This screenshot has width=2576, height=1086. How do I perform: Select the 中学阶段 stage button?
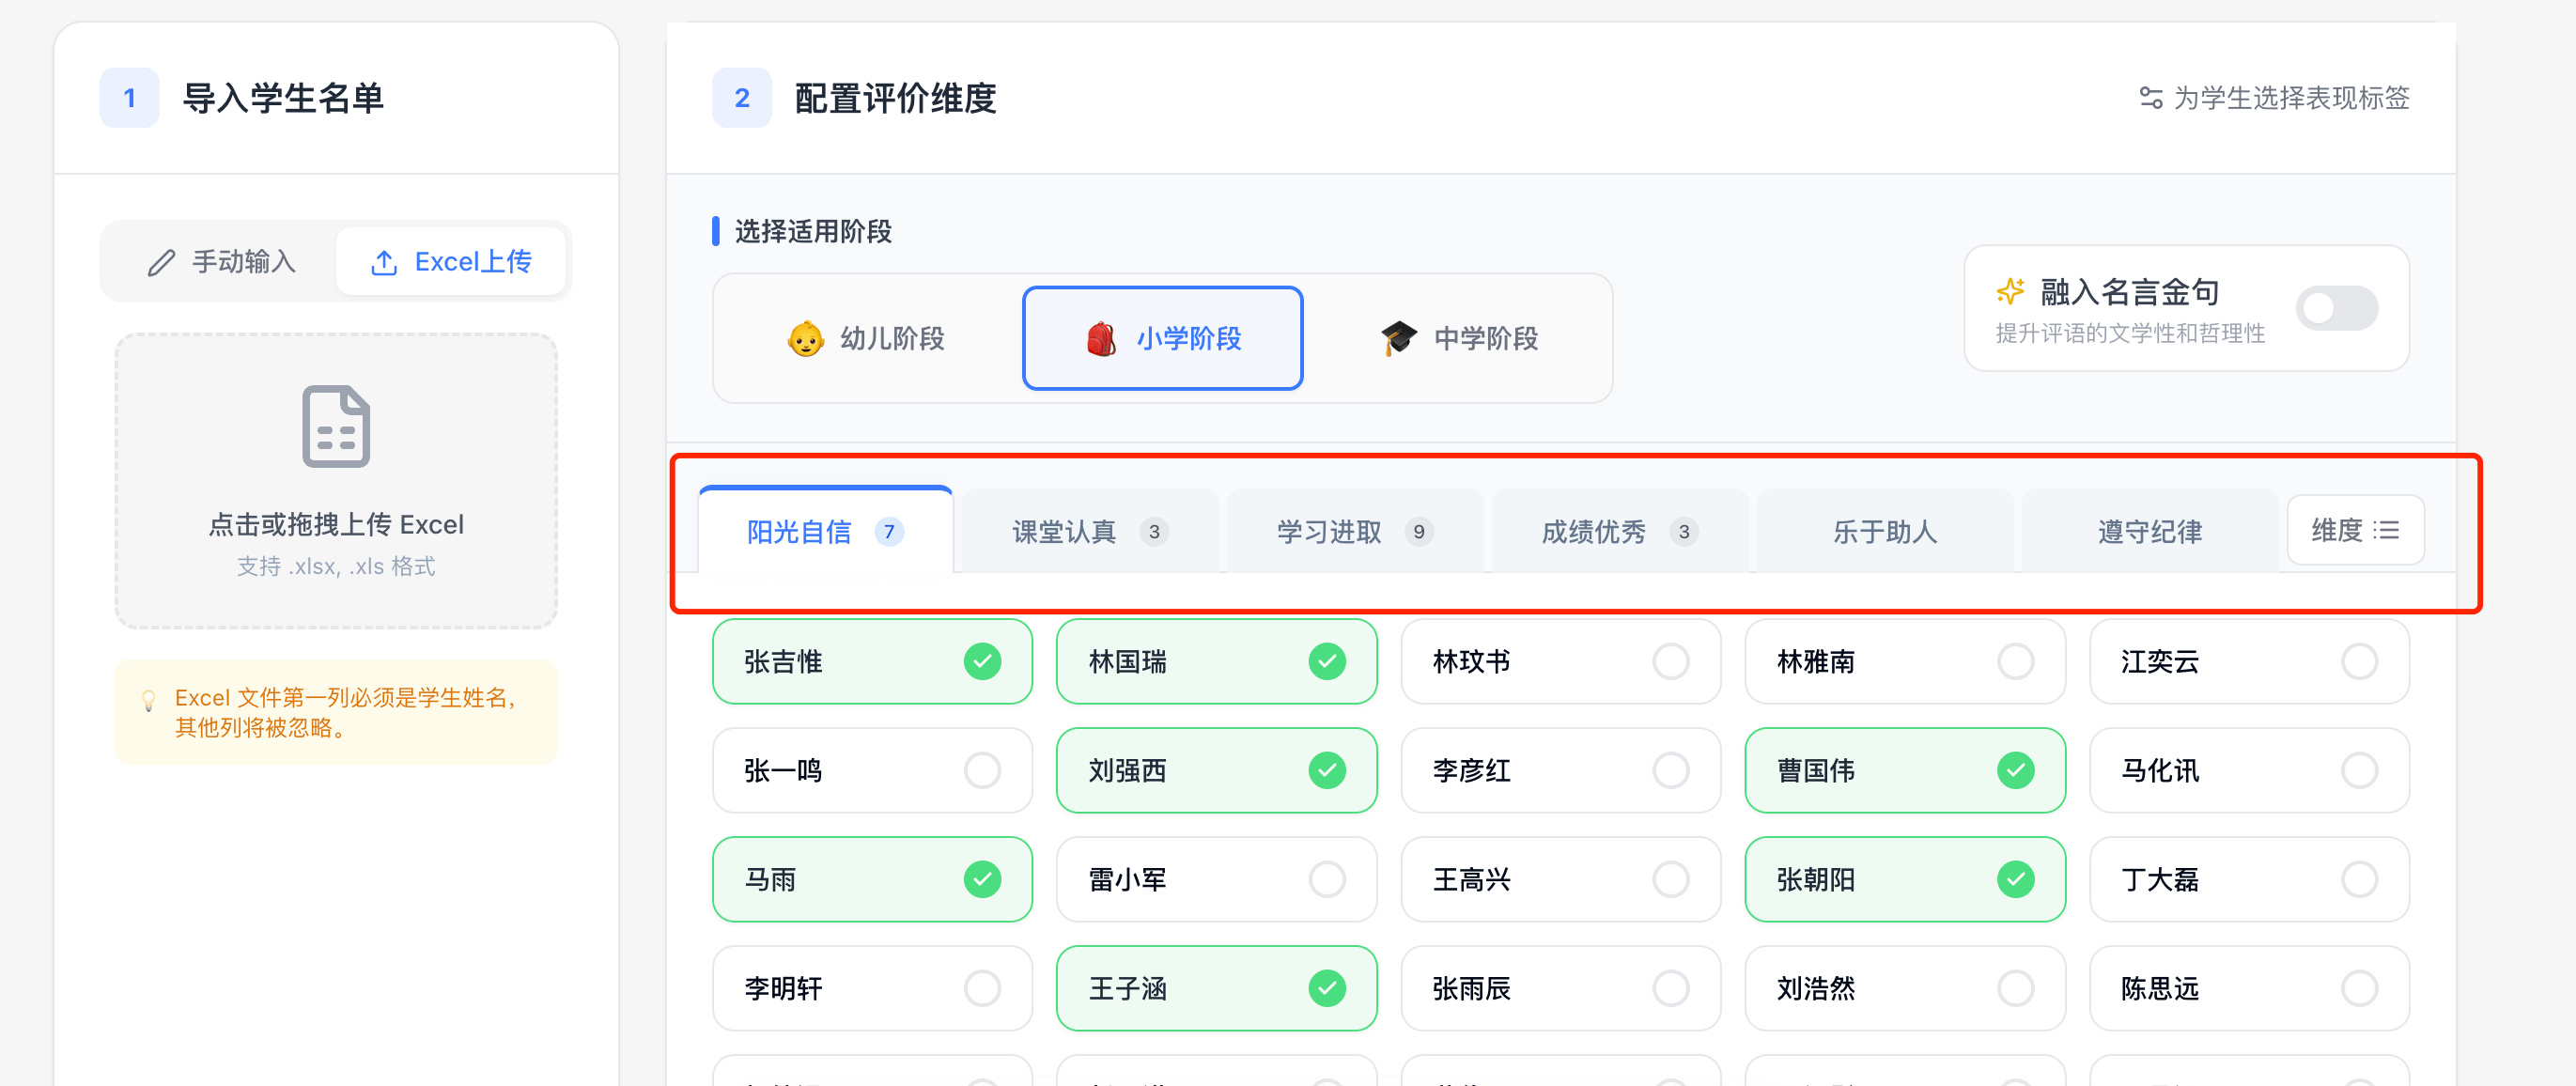click(x=1462, y=338)
